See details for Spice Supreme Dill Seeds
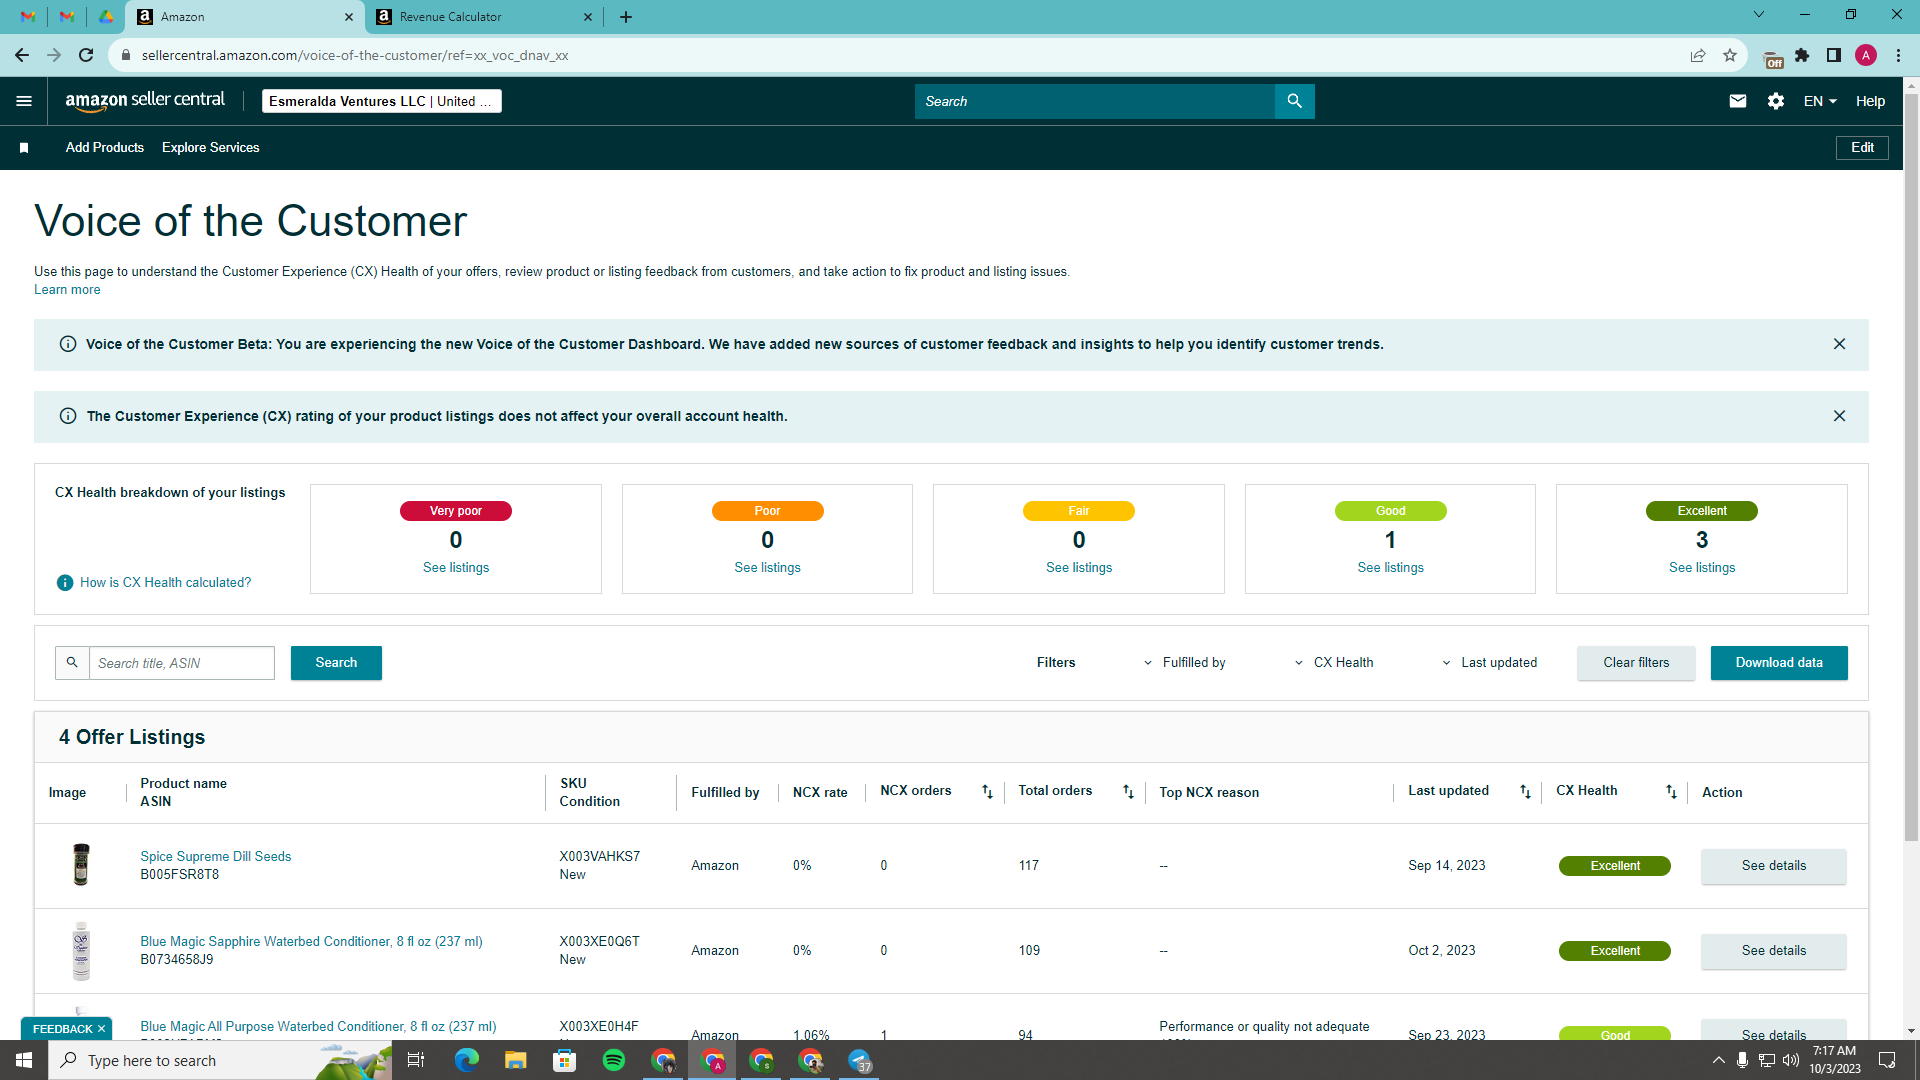Screen dimensions: 1920x1080 pyautogui.click(x=1774, y=866)
